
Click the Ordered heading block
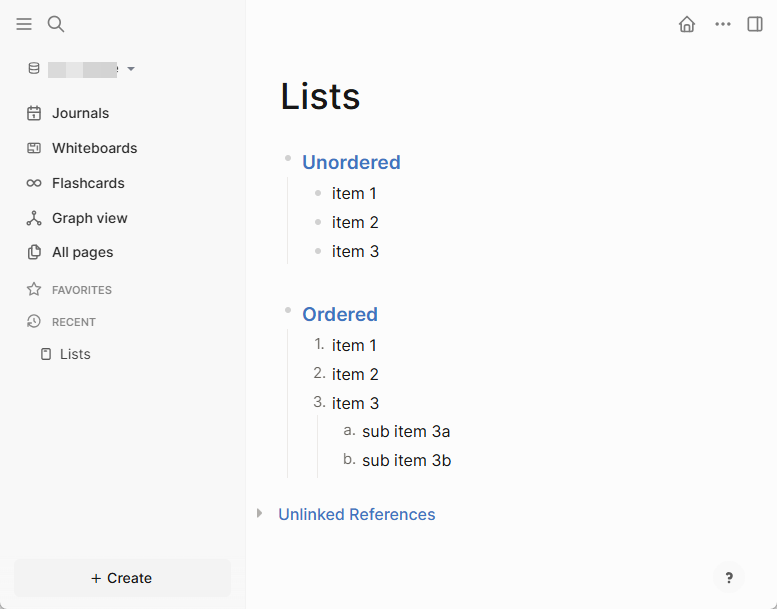(340, 314)
